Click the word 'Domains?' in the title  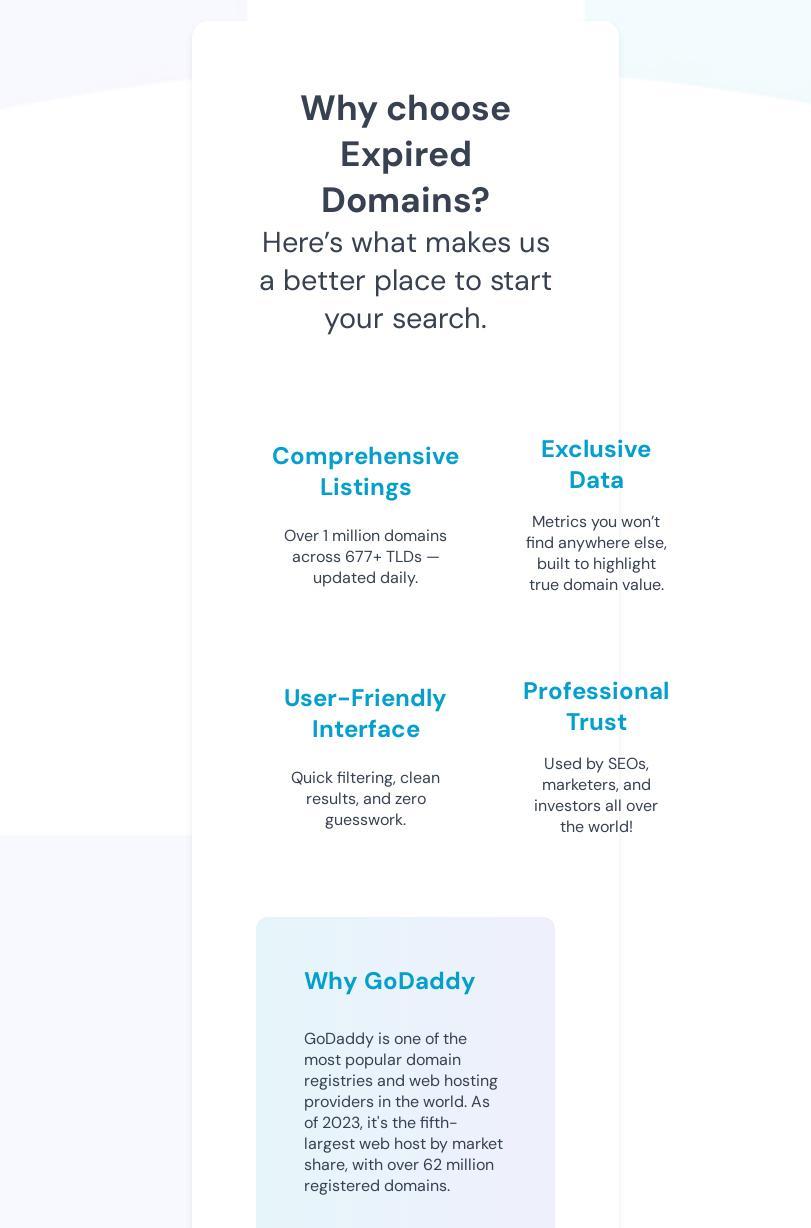405,200
